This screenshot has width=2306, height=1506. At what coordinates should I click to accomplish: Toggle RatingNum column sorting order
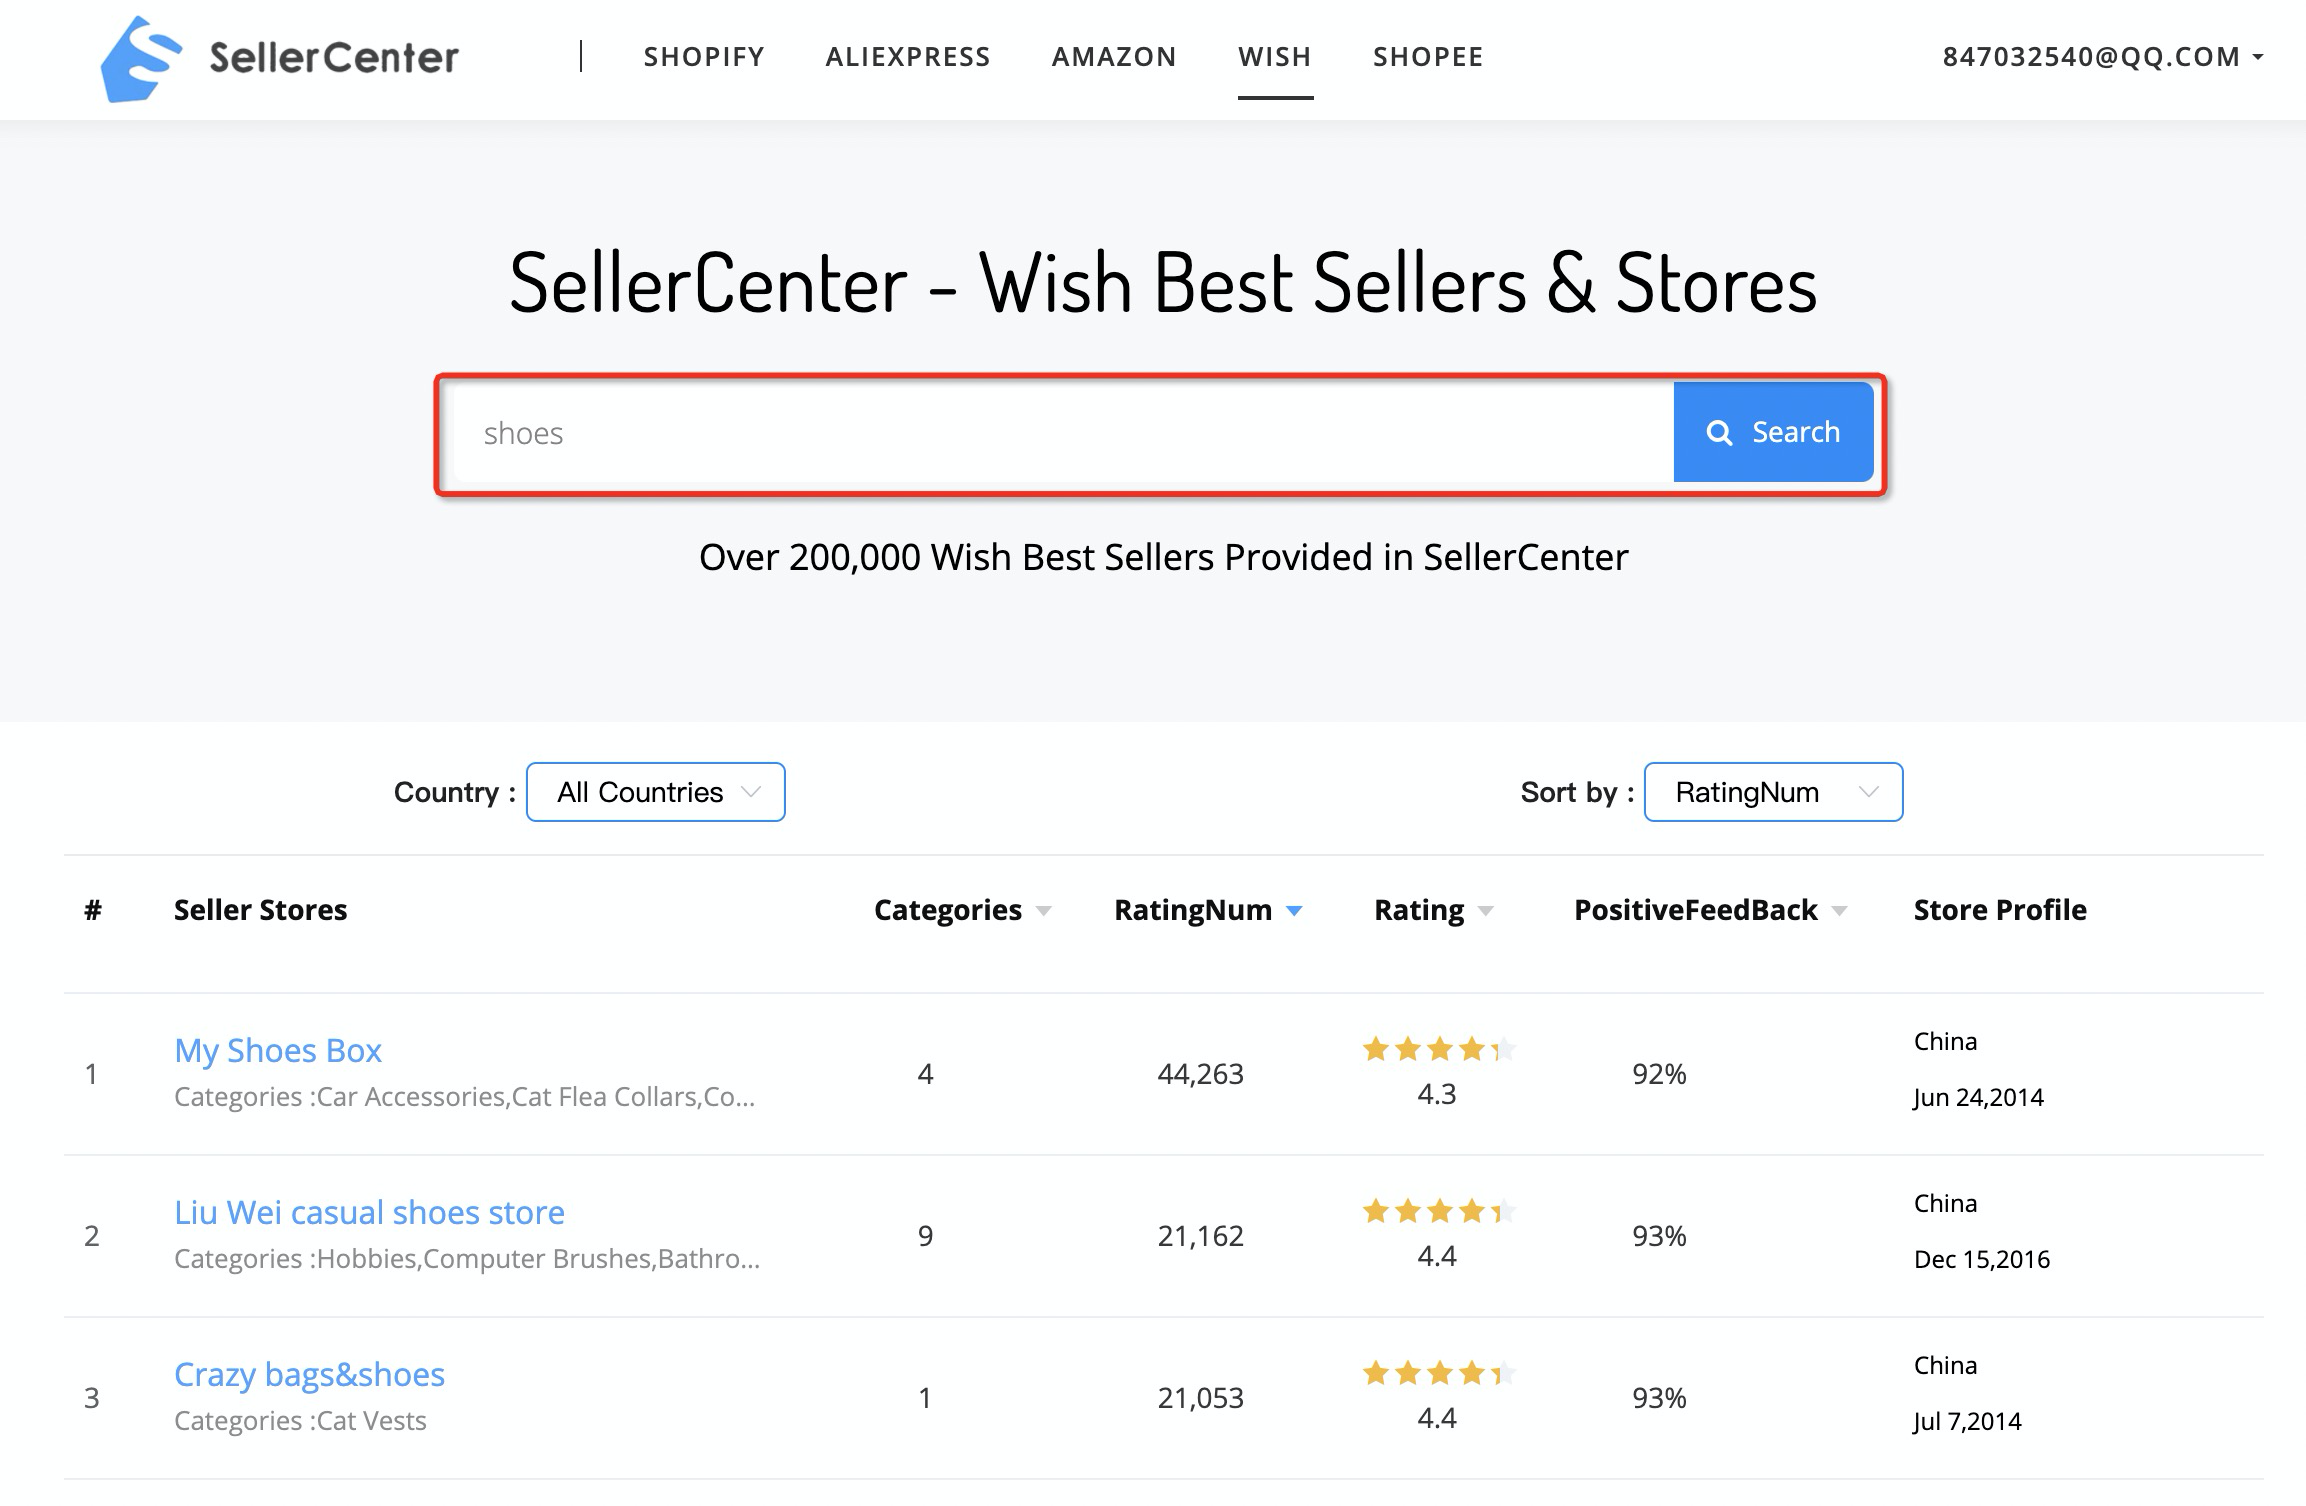click(x=1294, y=911)
